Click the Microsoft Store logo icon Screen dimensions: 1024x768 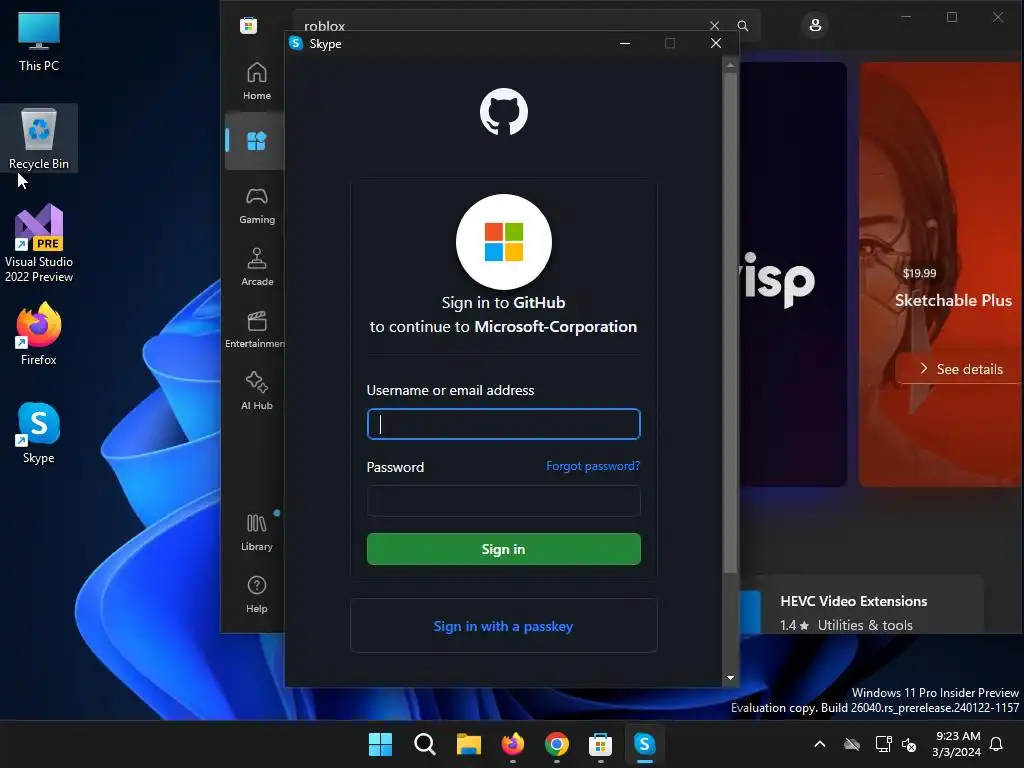248,26
